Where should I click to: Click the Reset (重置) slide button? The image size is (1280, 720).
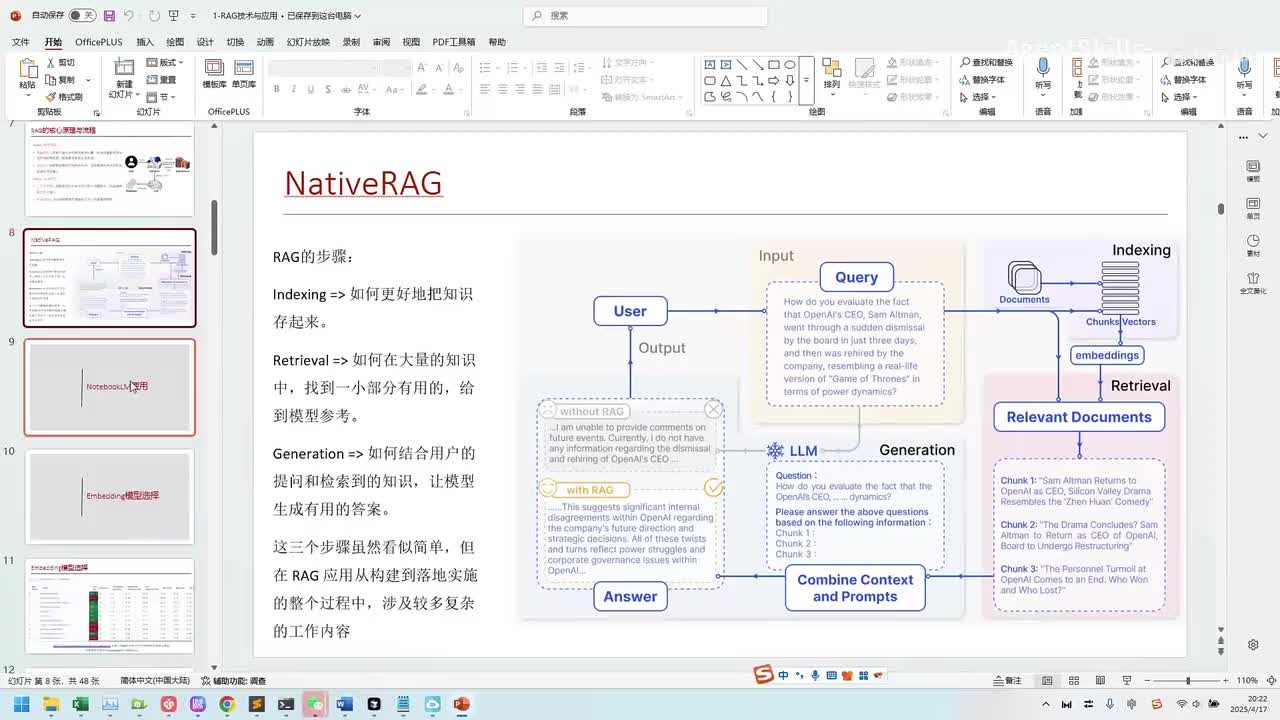coord(162,80)
